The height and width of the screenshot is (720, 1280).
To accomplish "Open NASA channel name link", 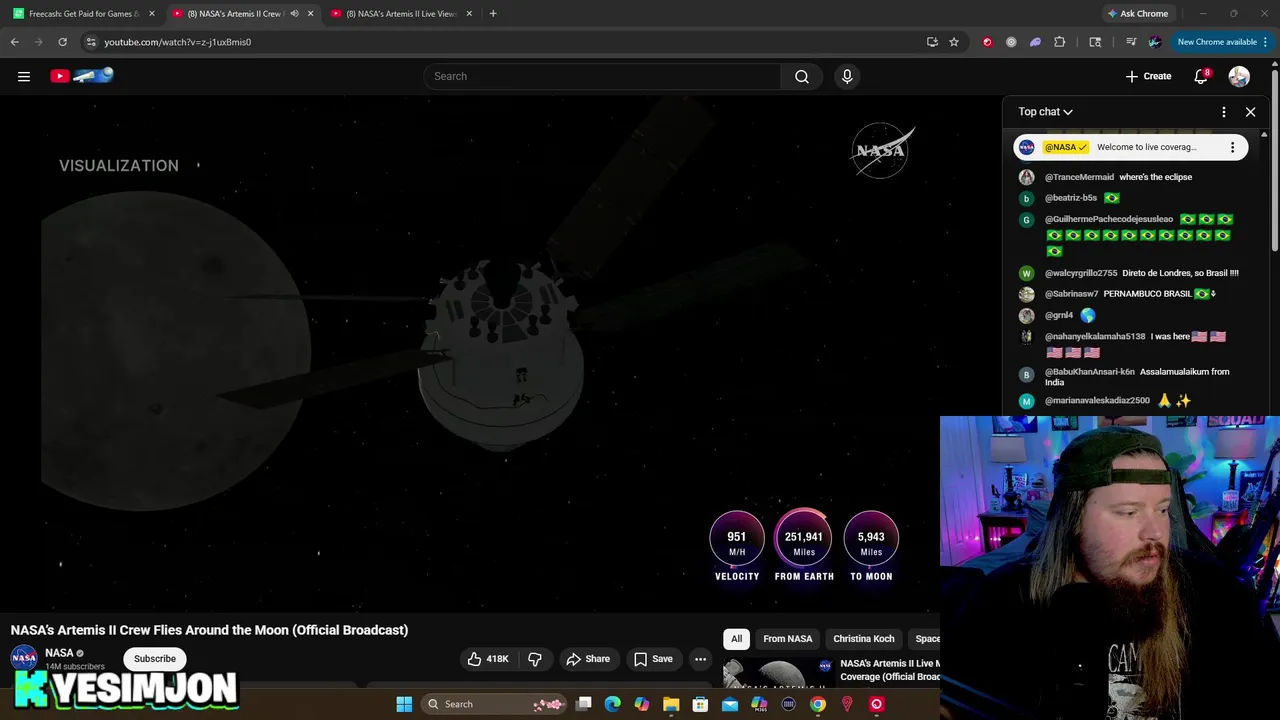I will 59,653.
